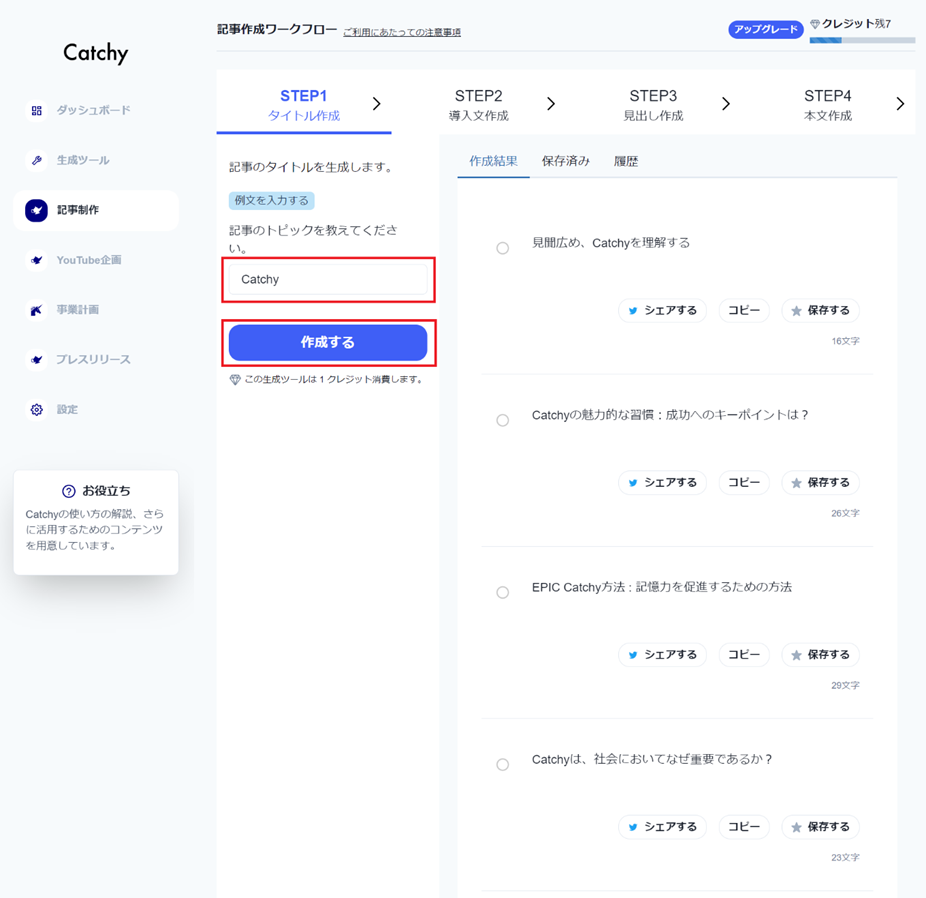926x898 pixels.
Task: Select radio button for EPIC Catchy方法 title
Action: pos(503,592)
